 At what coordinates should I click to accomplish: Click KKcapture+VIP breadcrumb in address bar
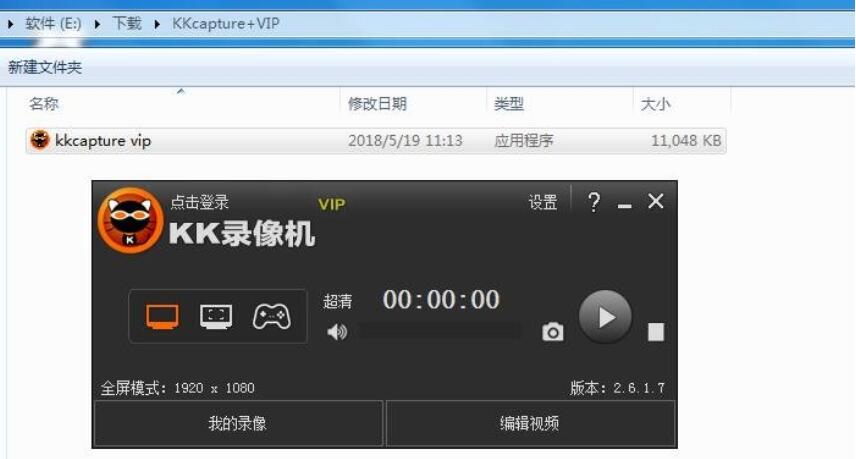[225, 23]
